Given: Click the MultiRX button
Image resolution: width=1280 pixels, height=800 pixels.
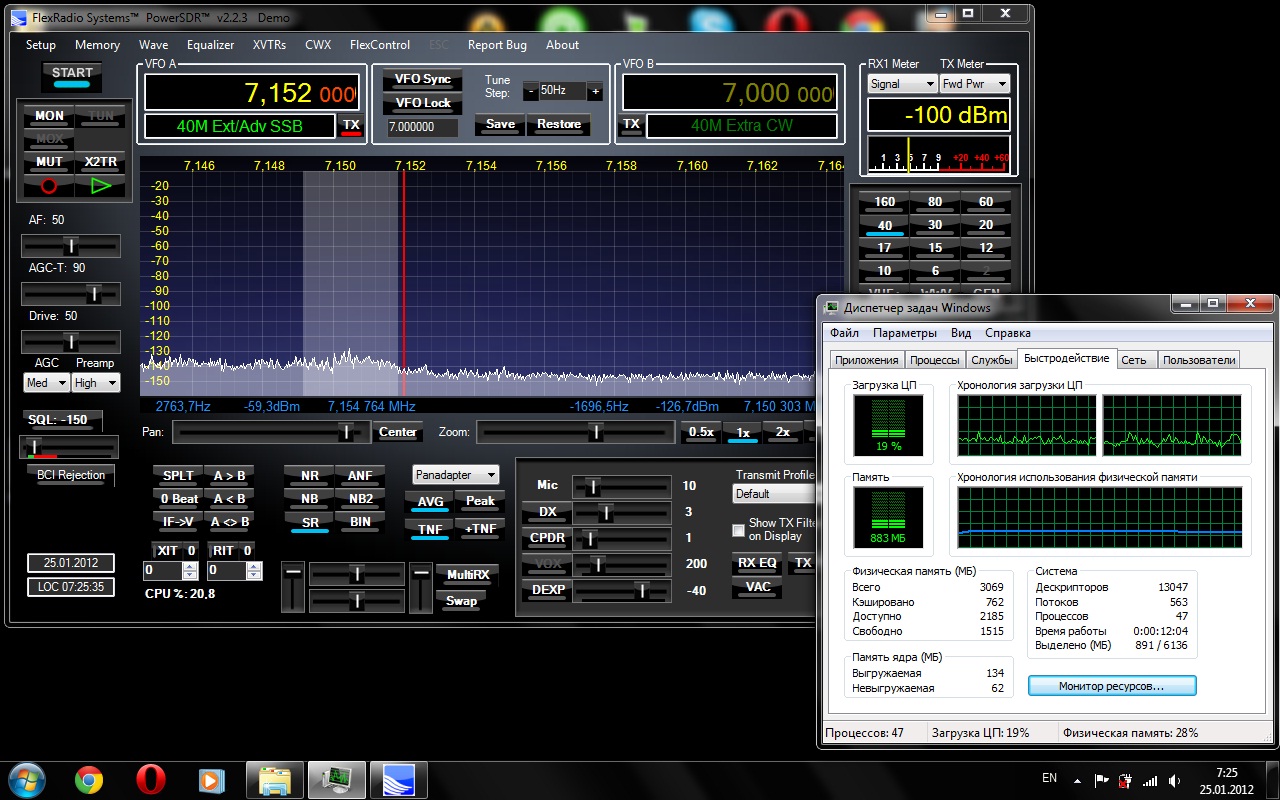Looking at the screenshot, I should coord(467,575).
